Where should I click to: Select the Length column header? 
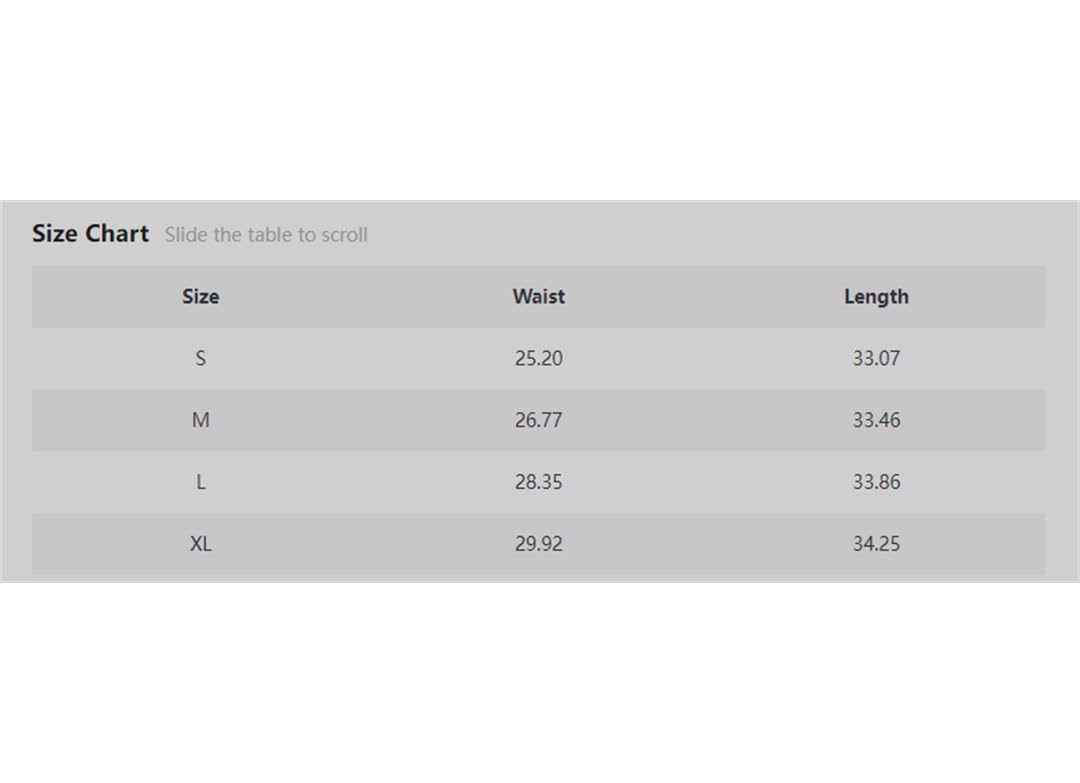pos(876,297)
